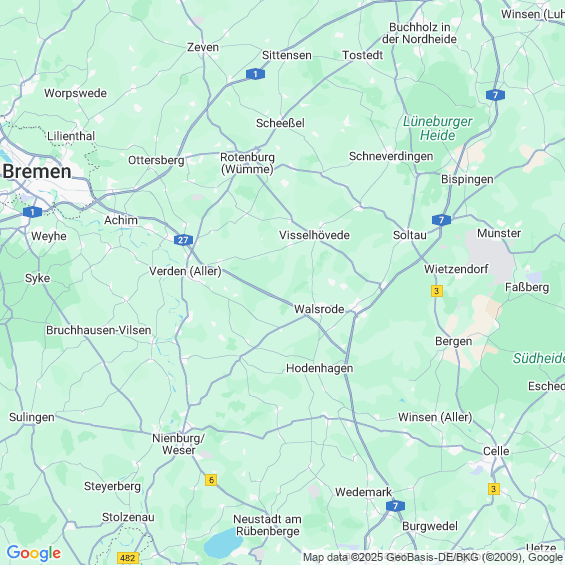Click the Rotenburg (Wümme) label
This screenshot has width=565, height=565.
coord(248,163)
